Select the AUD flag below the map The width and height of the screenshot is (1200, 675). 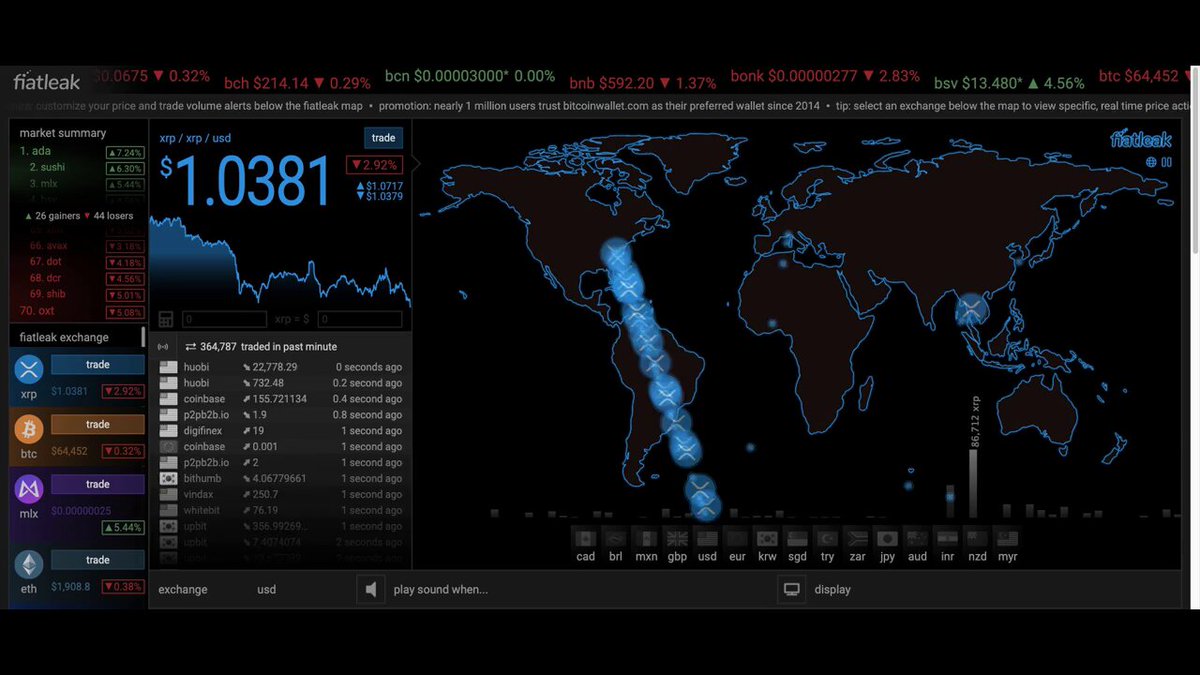(917, 538)
